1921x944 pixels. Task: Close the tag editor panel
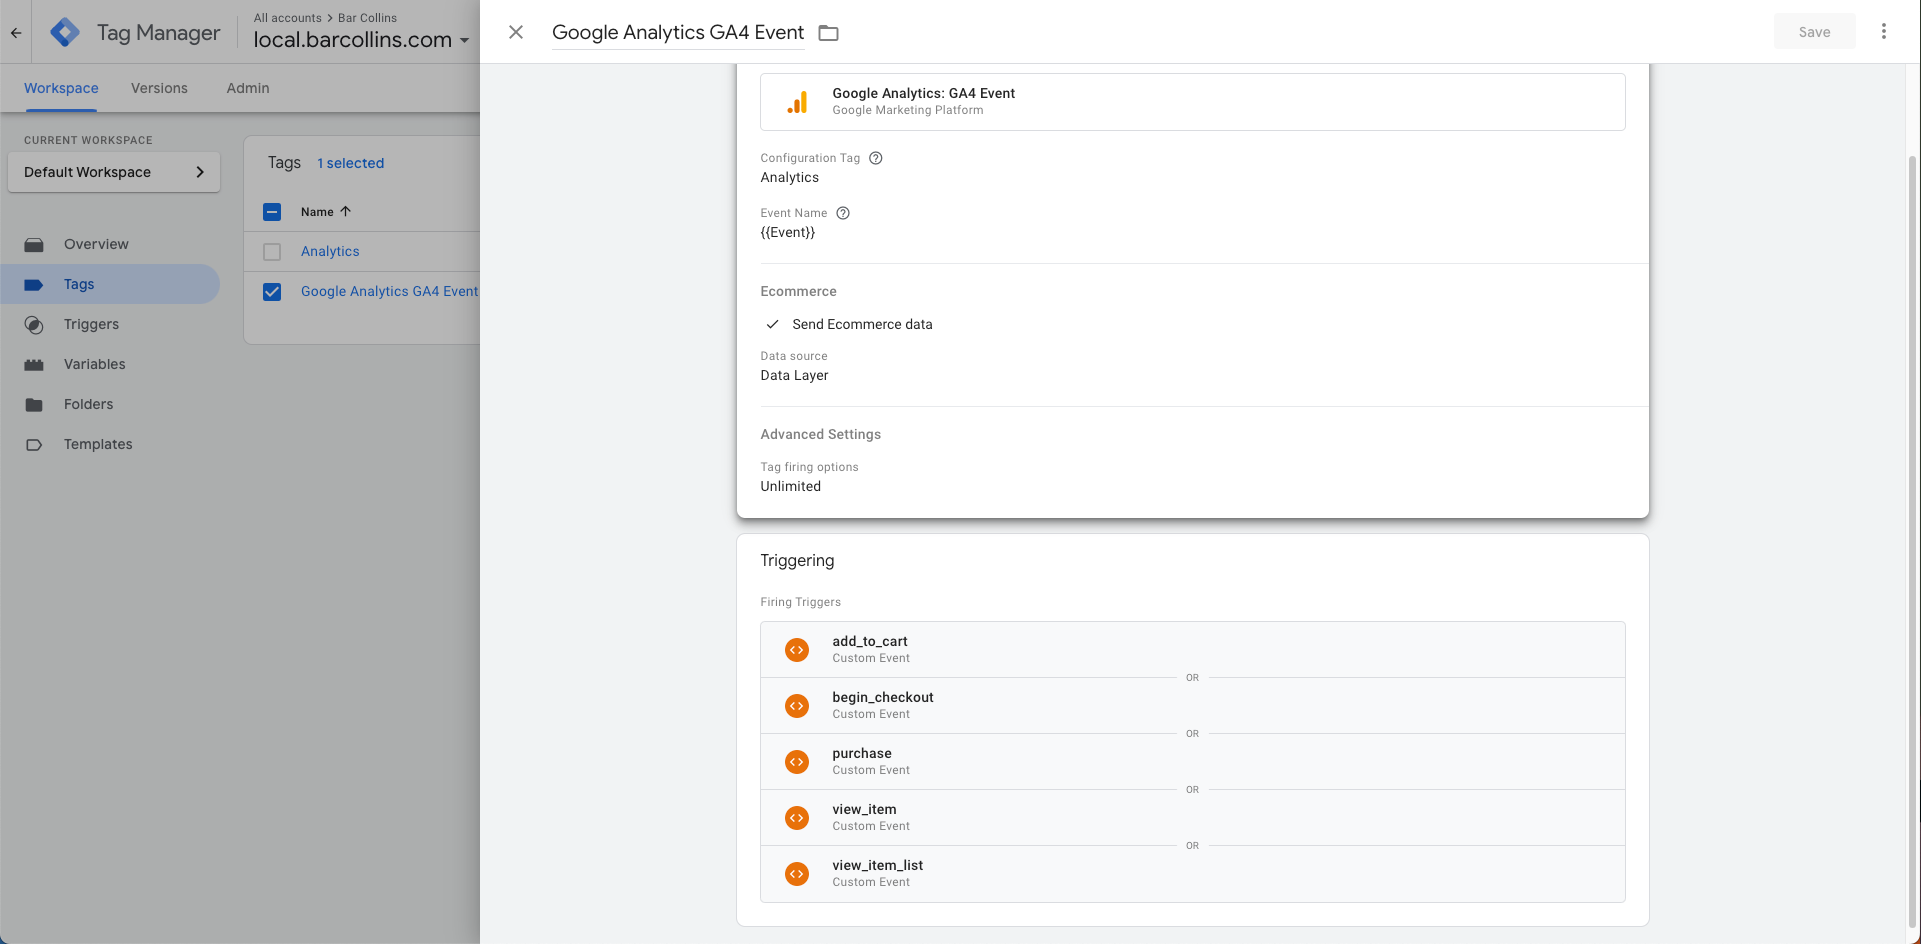(516, 32)
